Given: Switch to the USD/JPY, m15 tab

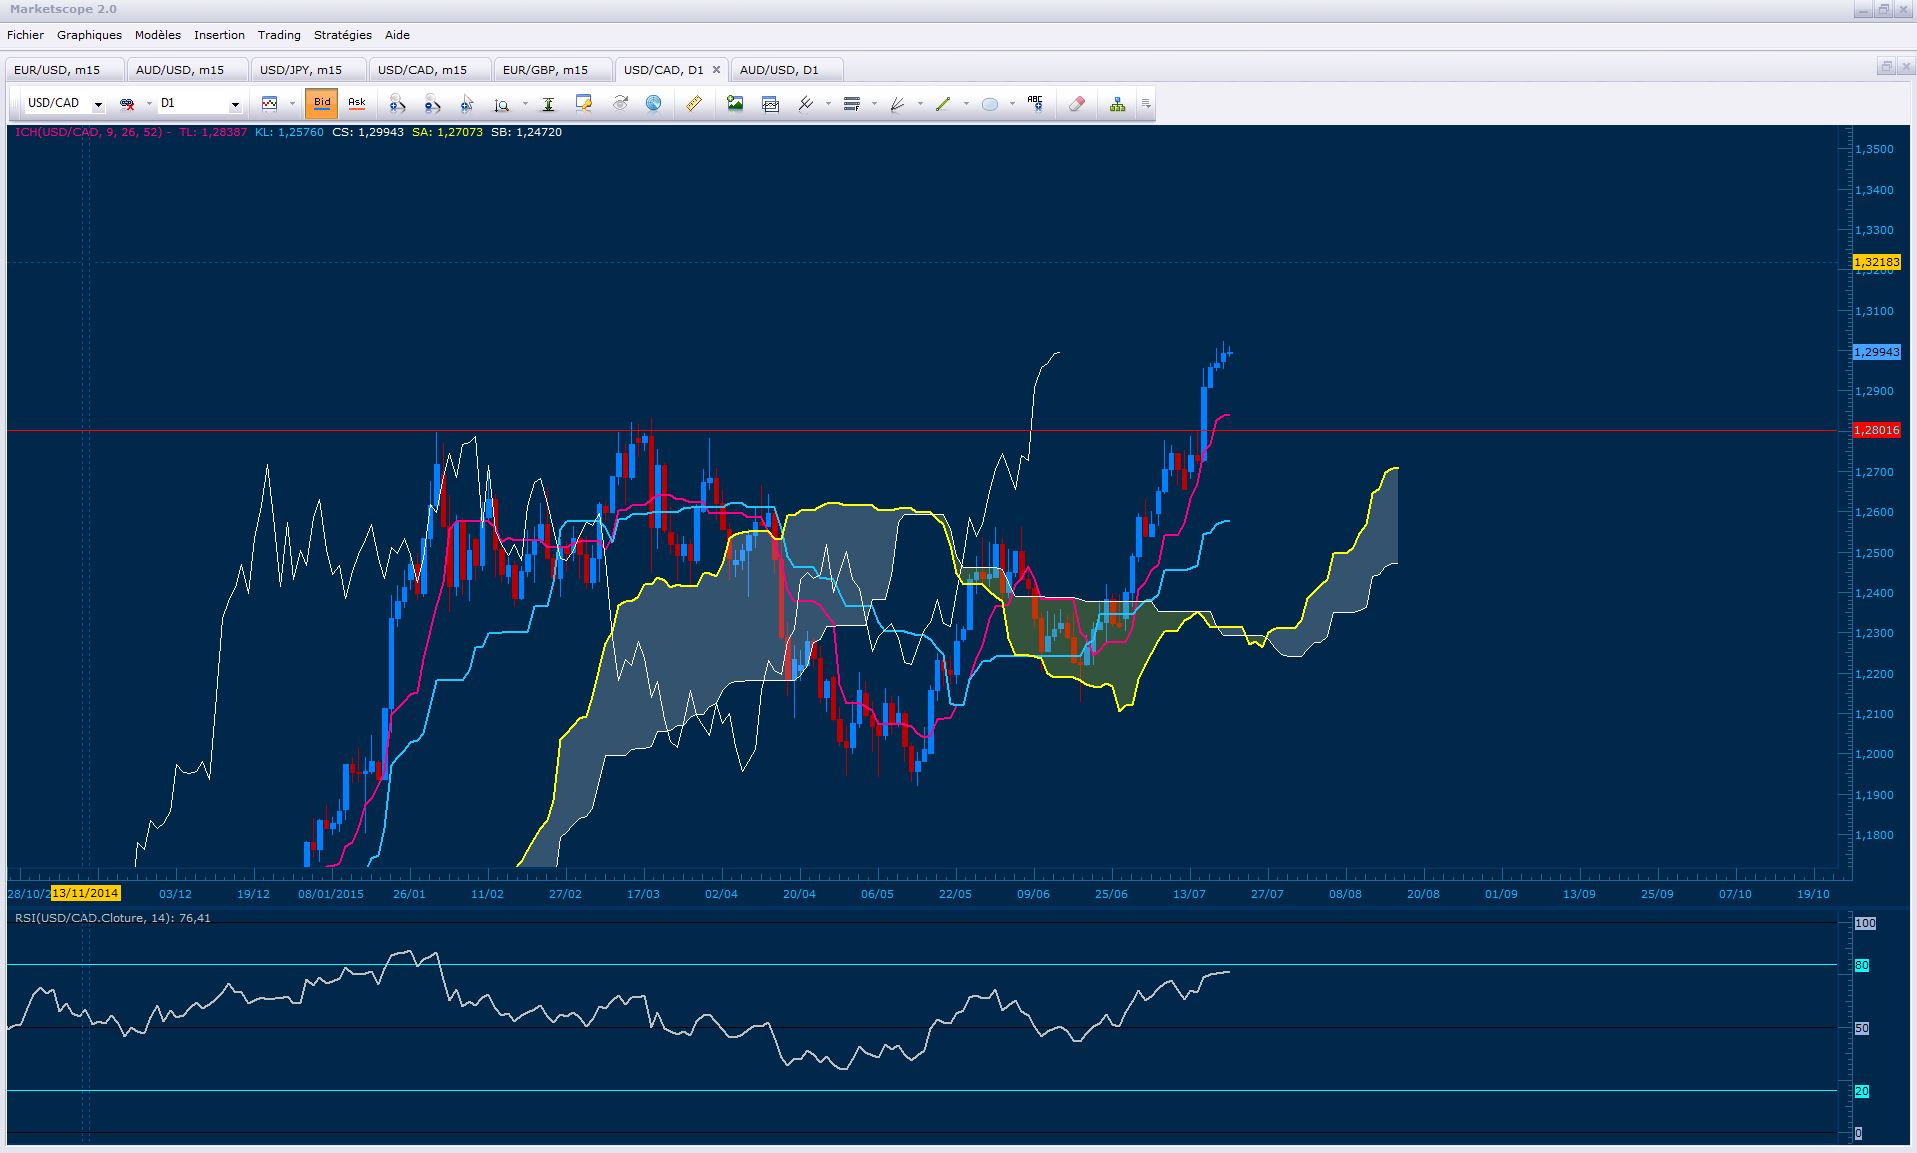Looking at the screenshot, I should click(308, 70).
